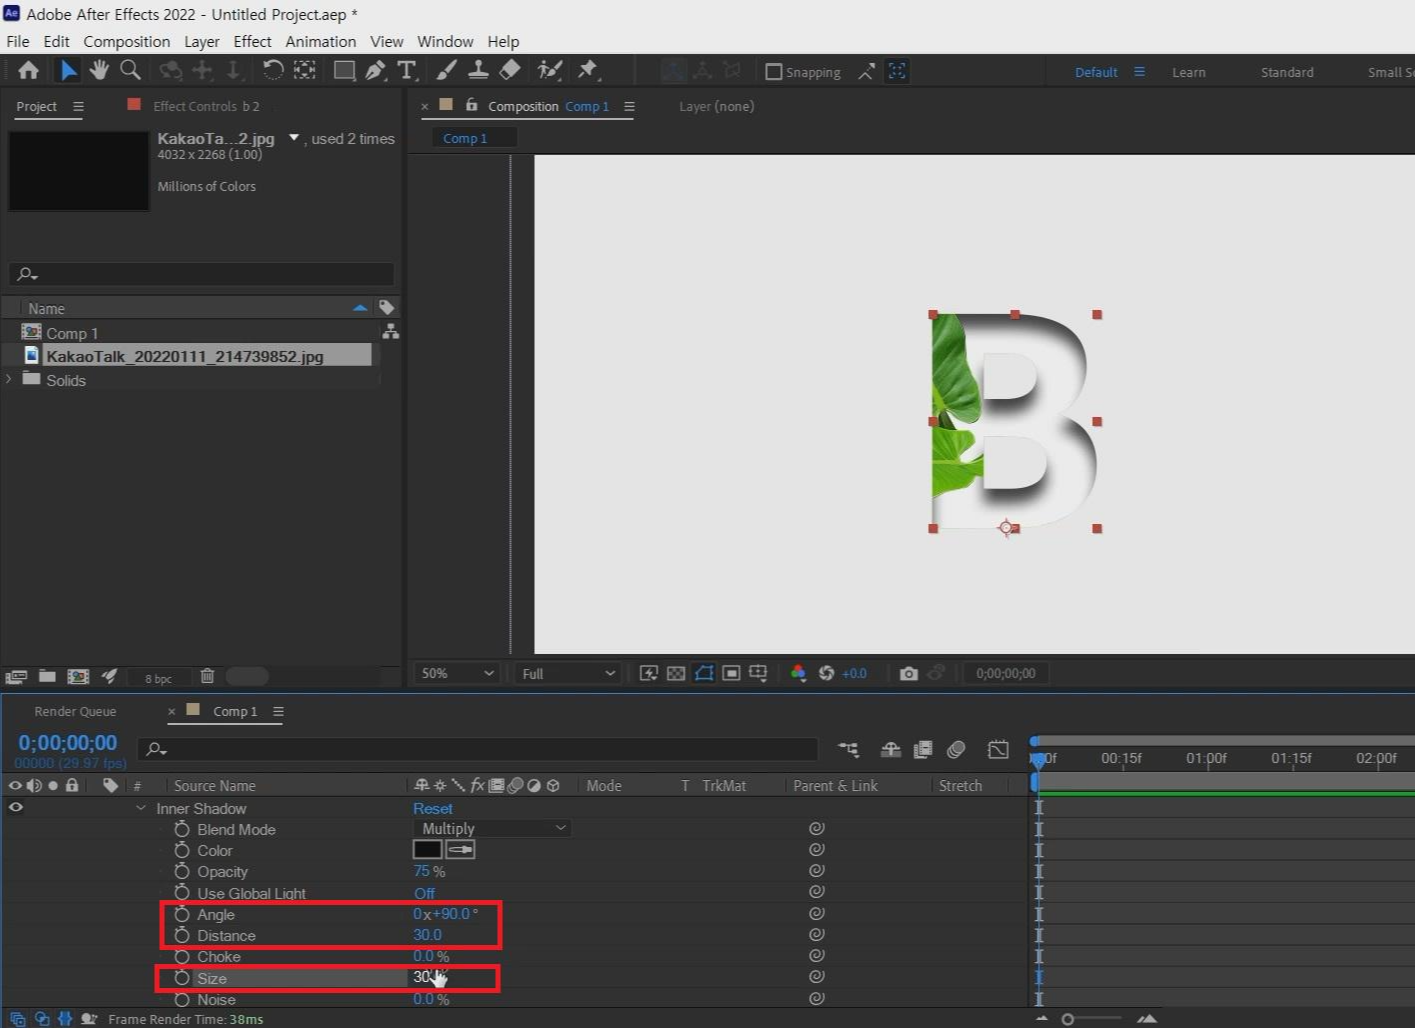Click the Delete trash icon in Project panel
The height and width of the screenshot is (1028, 1415).
pyautogui.click(x=207, y=677)
